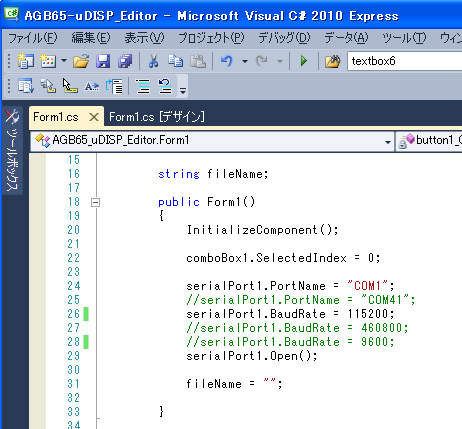Click the 'public Form1()' declaration

206,202
